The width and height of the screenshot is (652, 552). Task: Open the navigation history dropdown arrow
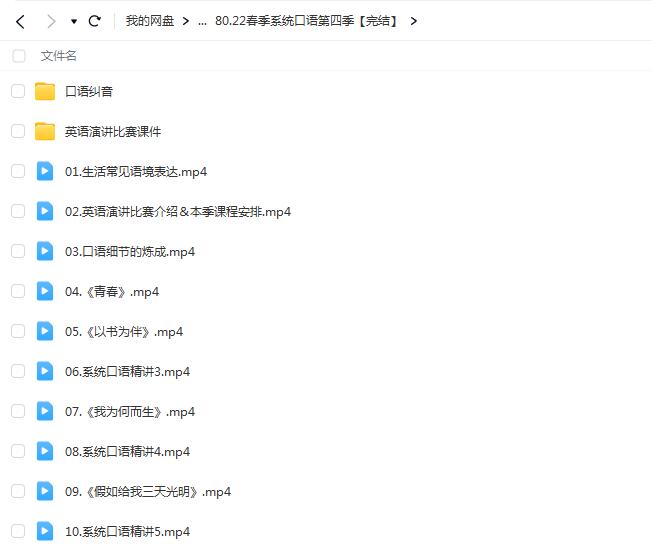coord(74,21)
